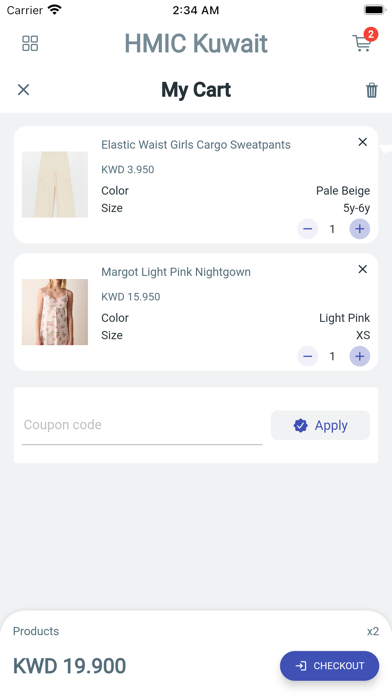The image size is (392, 696).
Task: Open the categories grid menu icon
Action: click(x=30, y=43)
